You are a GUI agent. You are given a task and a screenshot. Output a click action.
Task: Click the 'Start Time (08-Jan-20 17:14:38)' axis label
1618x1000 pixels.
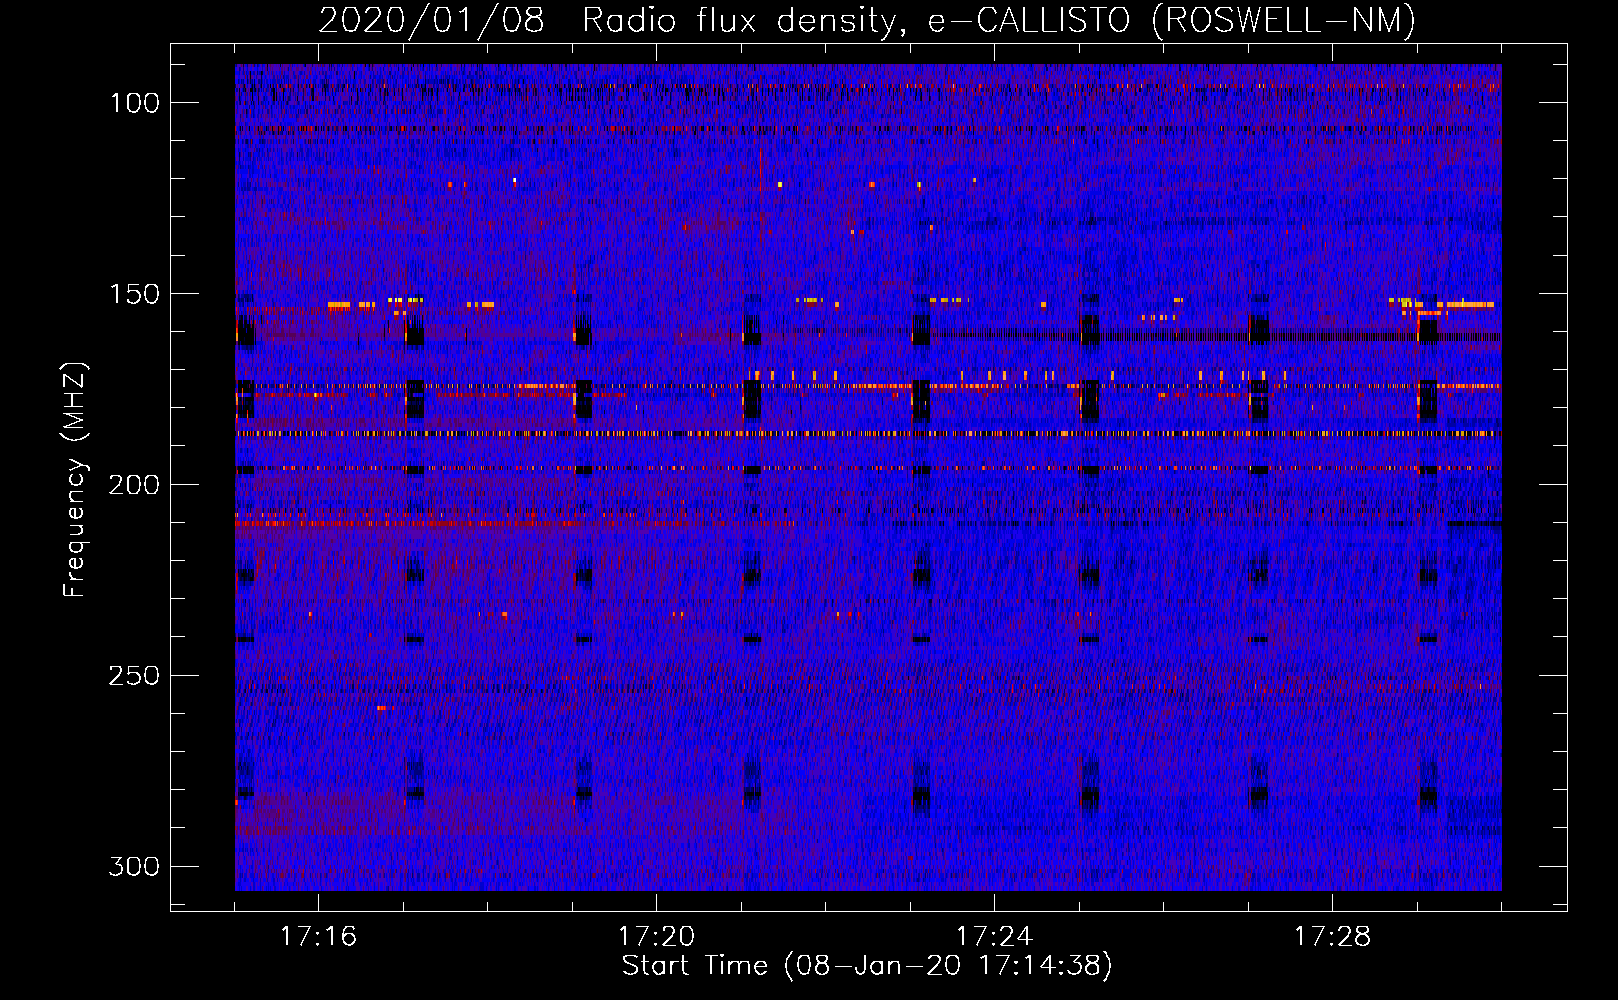(x=867, y=966)
